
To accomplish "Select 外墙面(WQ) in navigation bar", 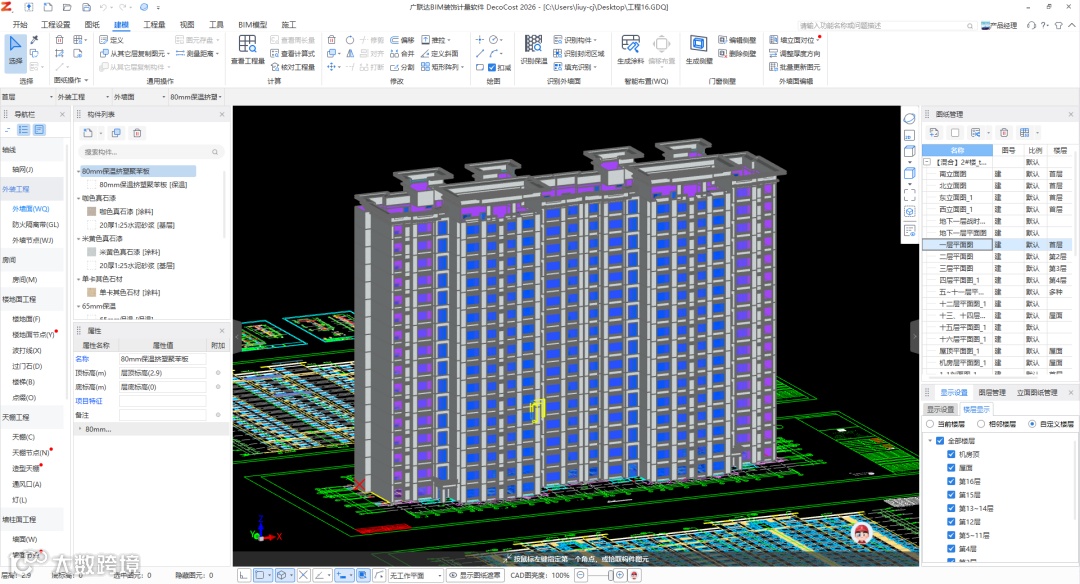I will click(31, 209).
